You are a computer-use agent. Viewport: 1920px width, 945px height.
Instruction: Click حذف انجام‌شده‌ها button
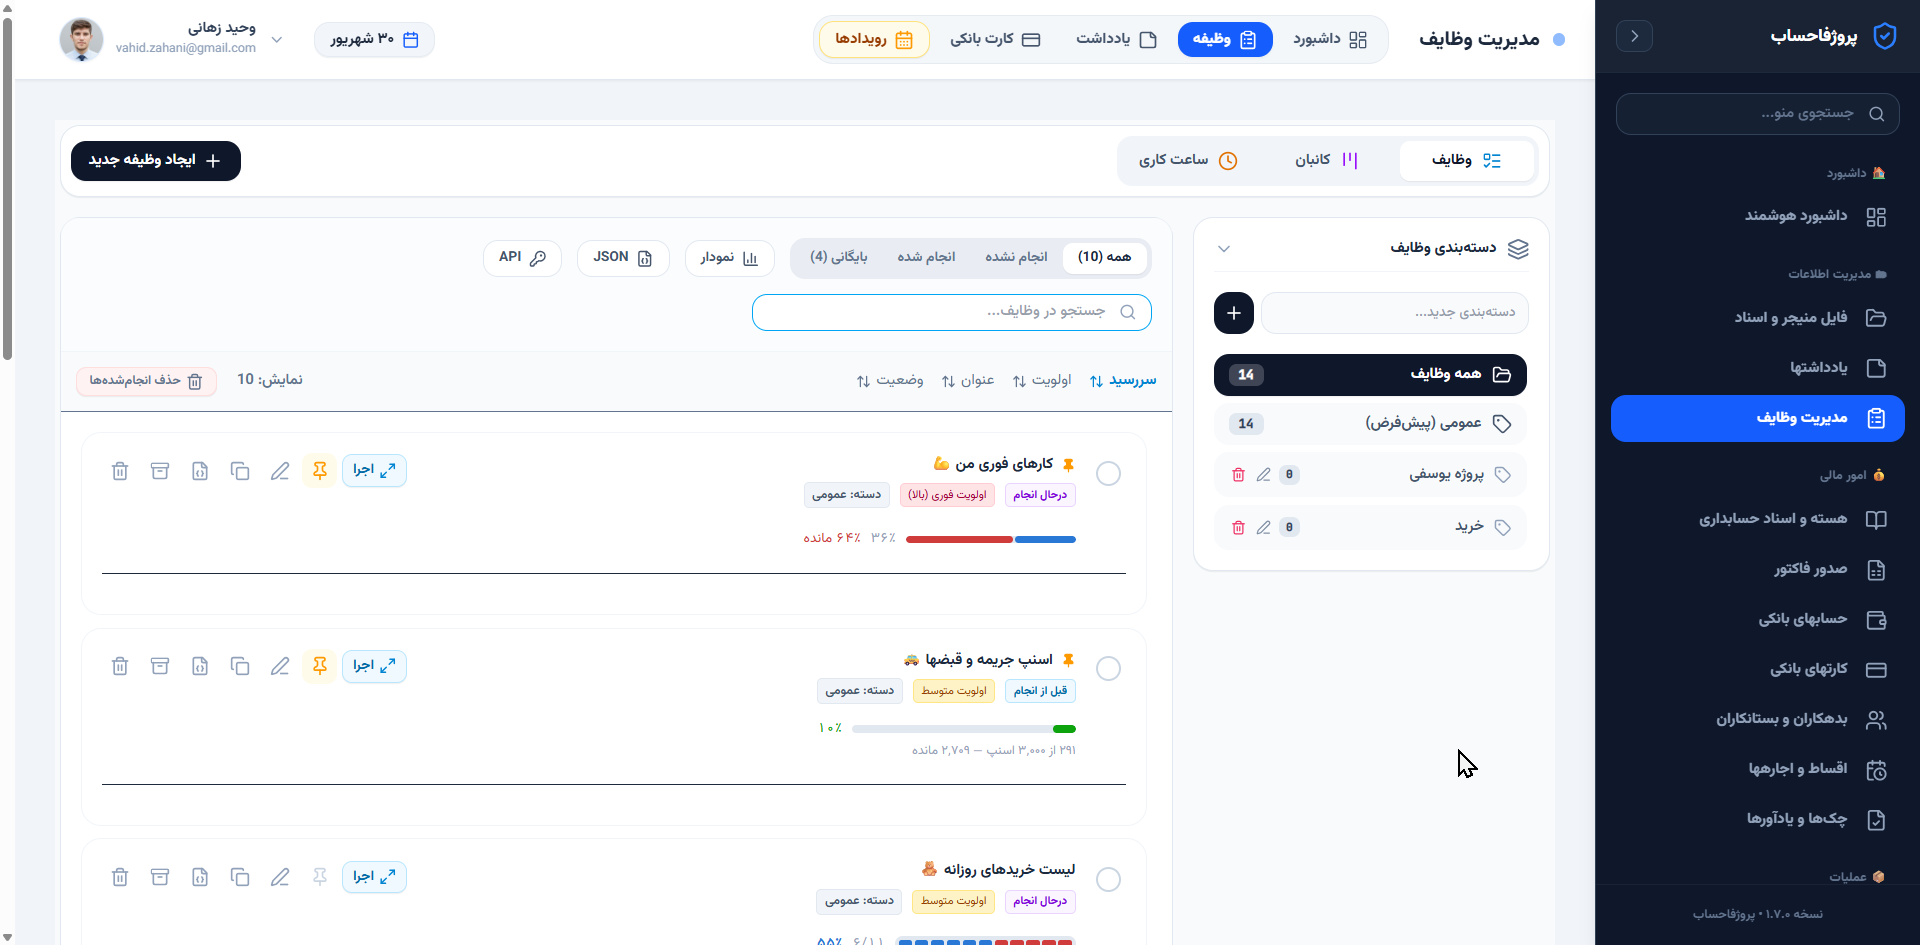(146, 381)
